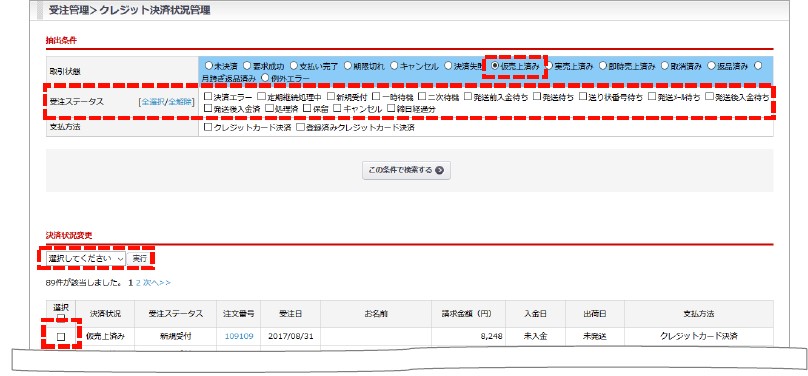Click the 新規受付 status cell in the table
This screenshot has height=376, width=808.
click(175, 336)
